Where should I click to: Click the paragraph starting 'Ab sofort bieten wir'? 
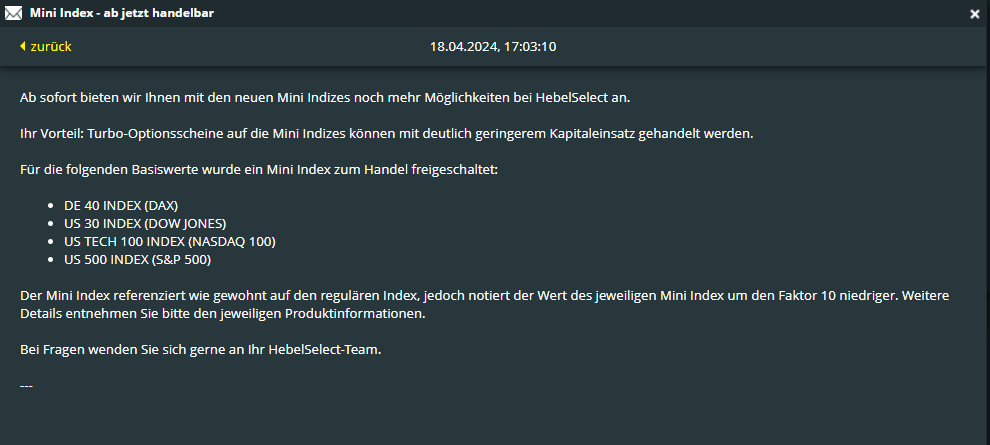[x=325, y=97]
